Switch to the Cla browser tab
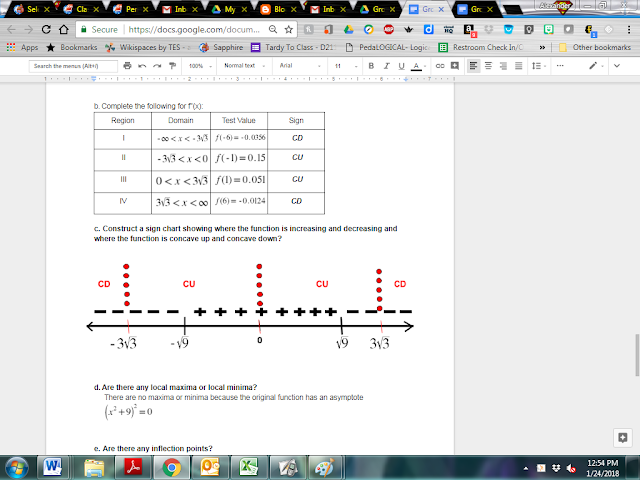Screen dimensions: 640x480 click(81, 9)
